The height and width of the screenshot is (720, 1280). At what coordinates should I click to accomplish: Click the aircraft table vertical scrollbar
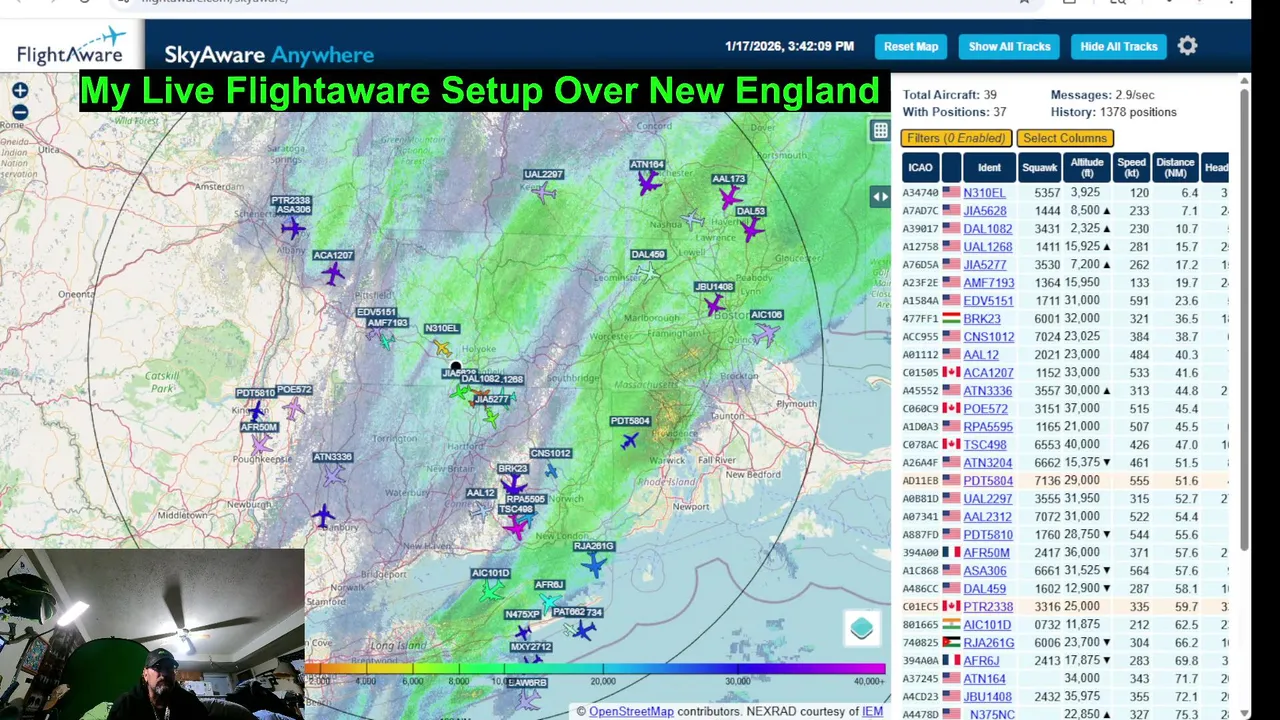(1244, 320)
